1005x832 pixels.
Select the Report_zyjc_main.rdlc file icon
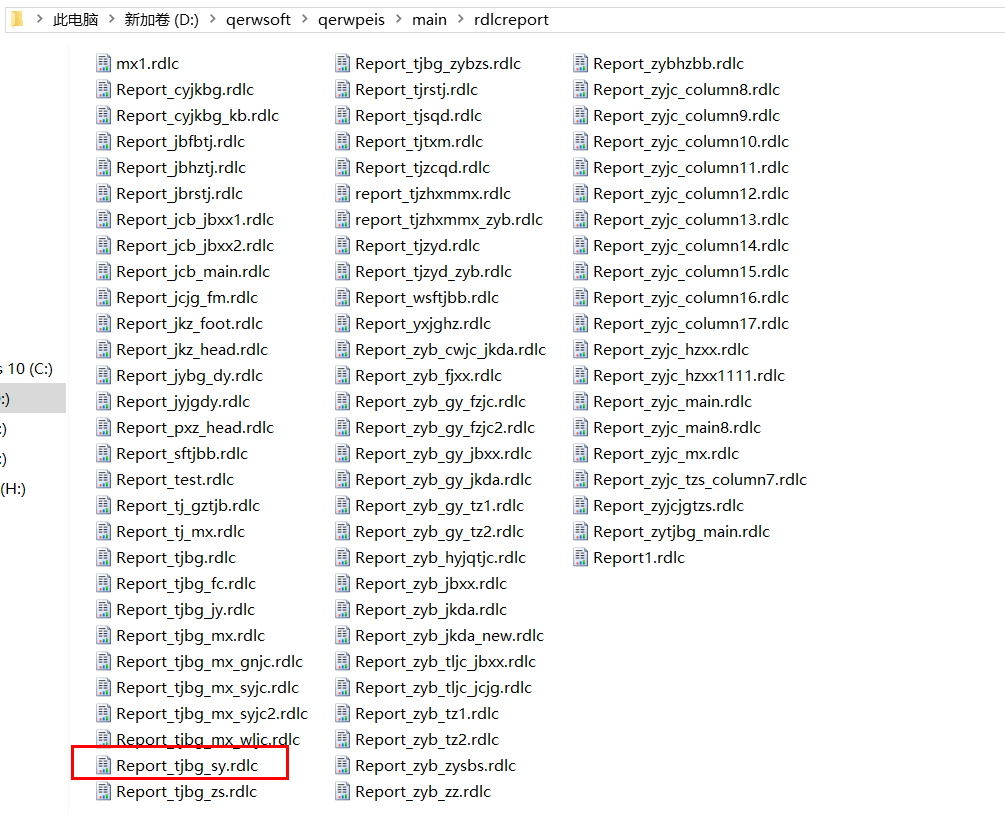click(x=581, y=402)
